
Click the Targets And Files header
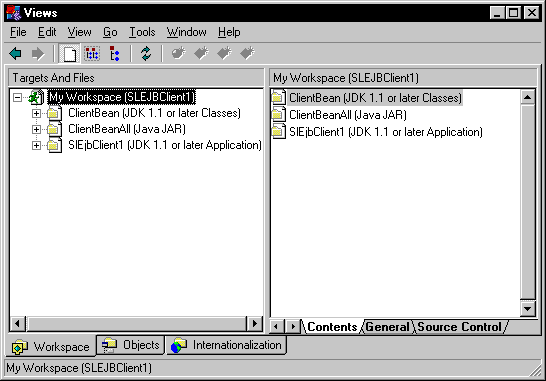[136, 78]
